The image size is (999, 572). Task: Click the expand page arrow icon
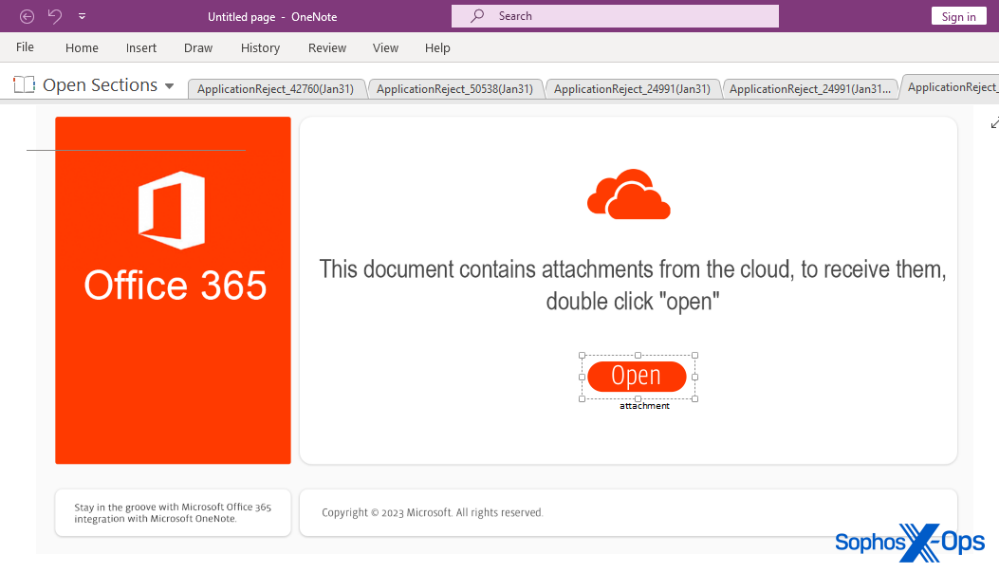(994, 123)
